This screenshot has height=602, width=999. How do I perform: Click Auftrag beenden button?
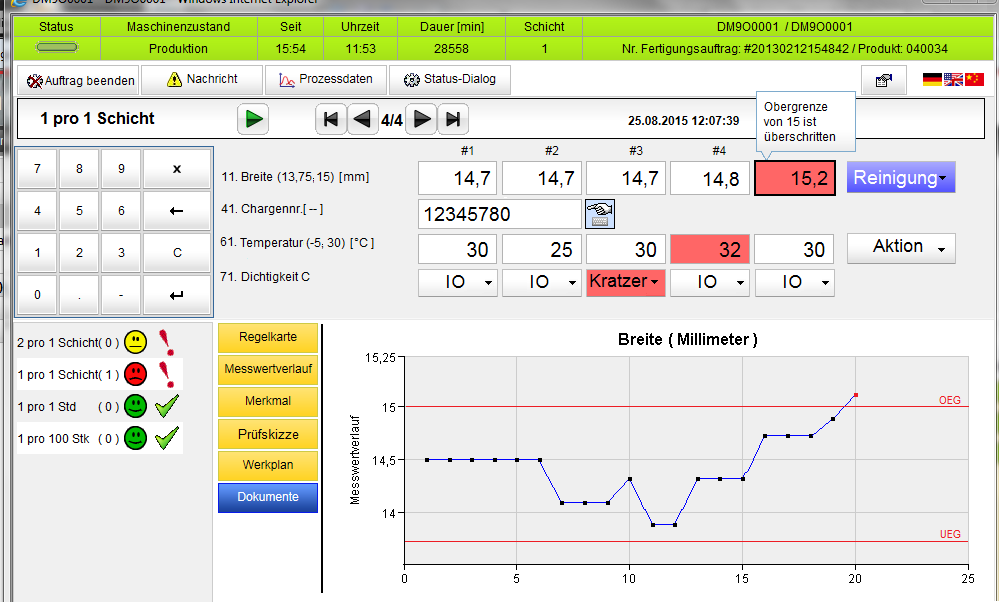point(78,80)
